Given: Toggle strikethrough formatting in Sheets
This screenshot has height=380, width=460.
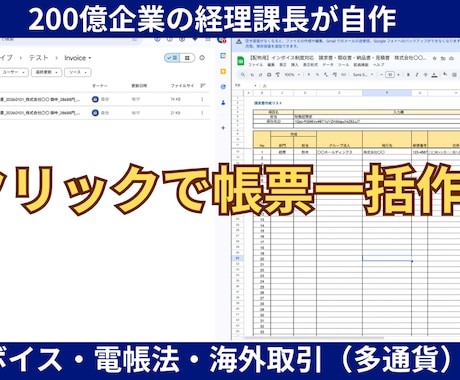Looking at the screenshot, I should [x=425, y=75].
